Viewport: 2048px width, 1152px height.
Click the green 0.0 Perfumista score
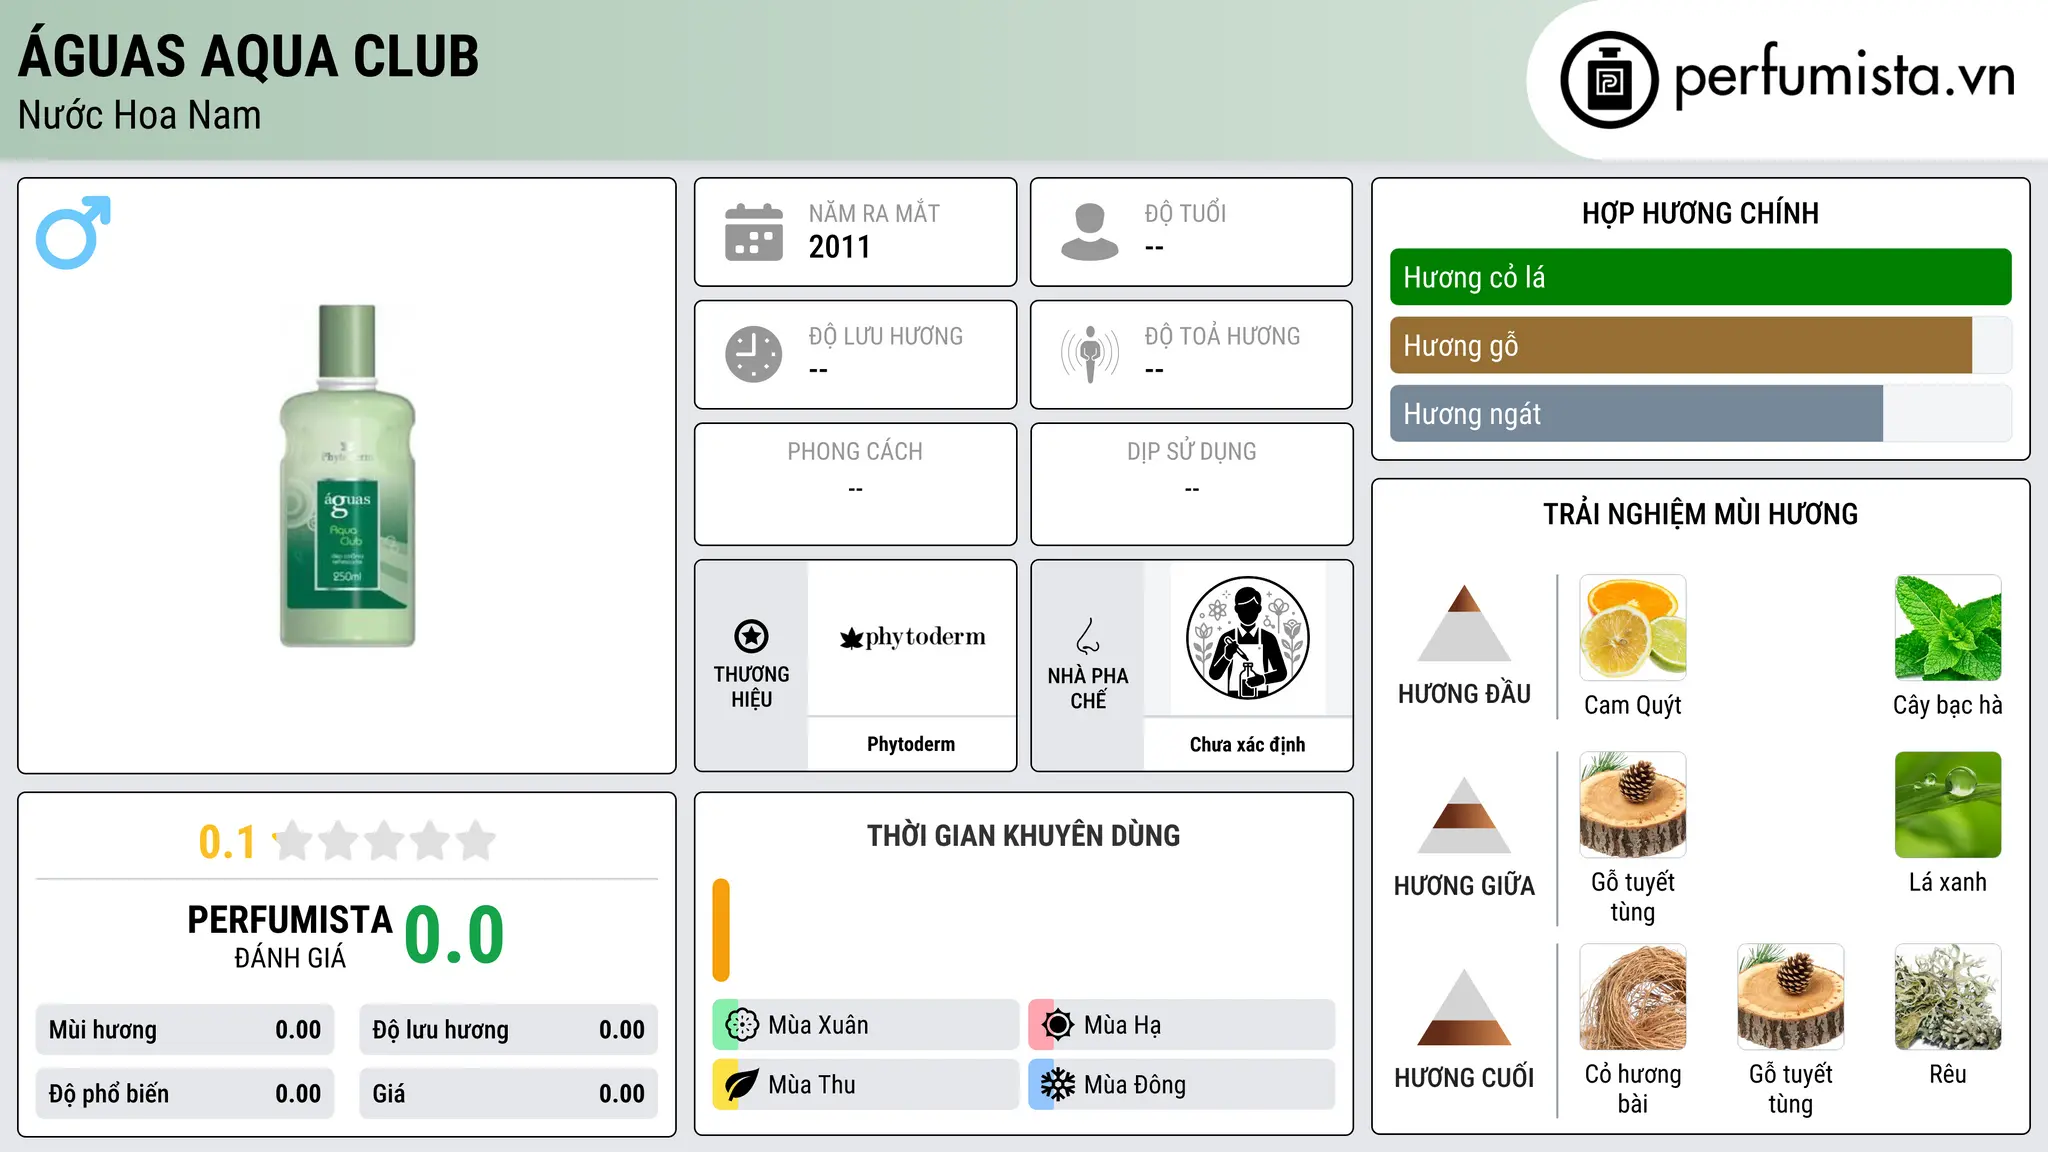(454, 935)
